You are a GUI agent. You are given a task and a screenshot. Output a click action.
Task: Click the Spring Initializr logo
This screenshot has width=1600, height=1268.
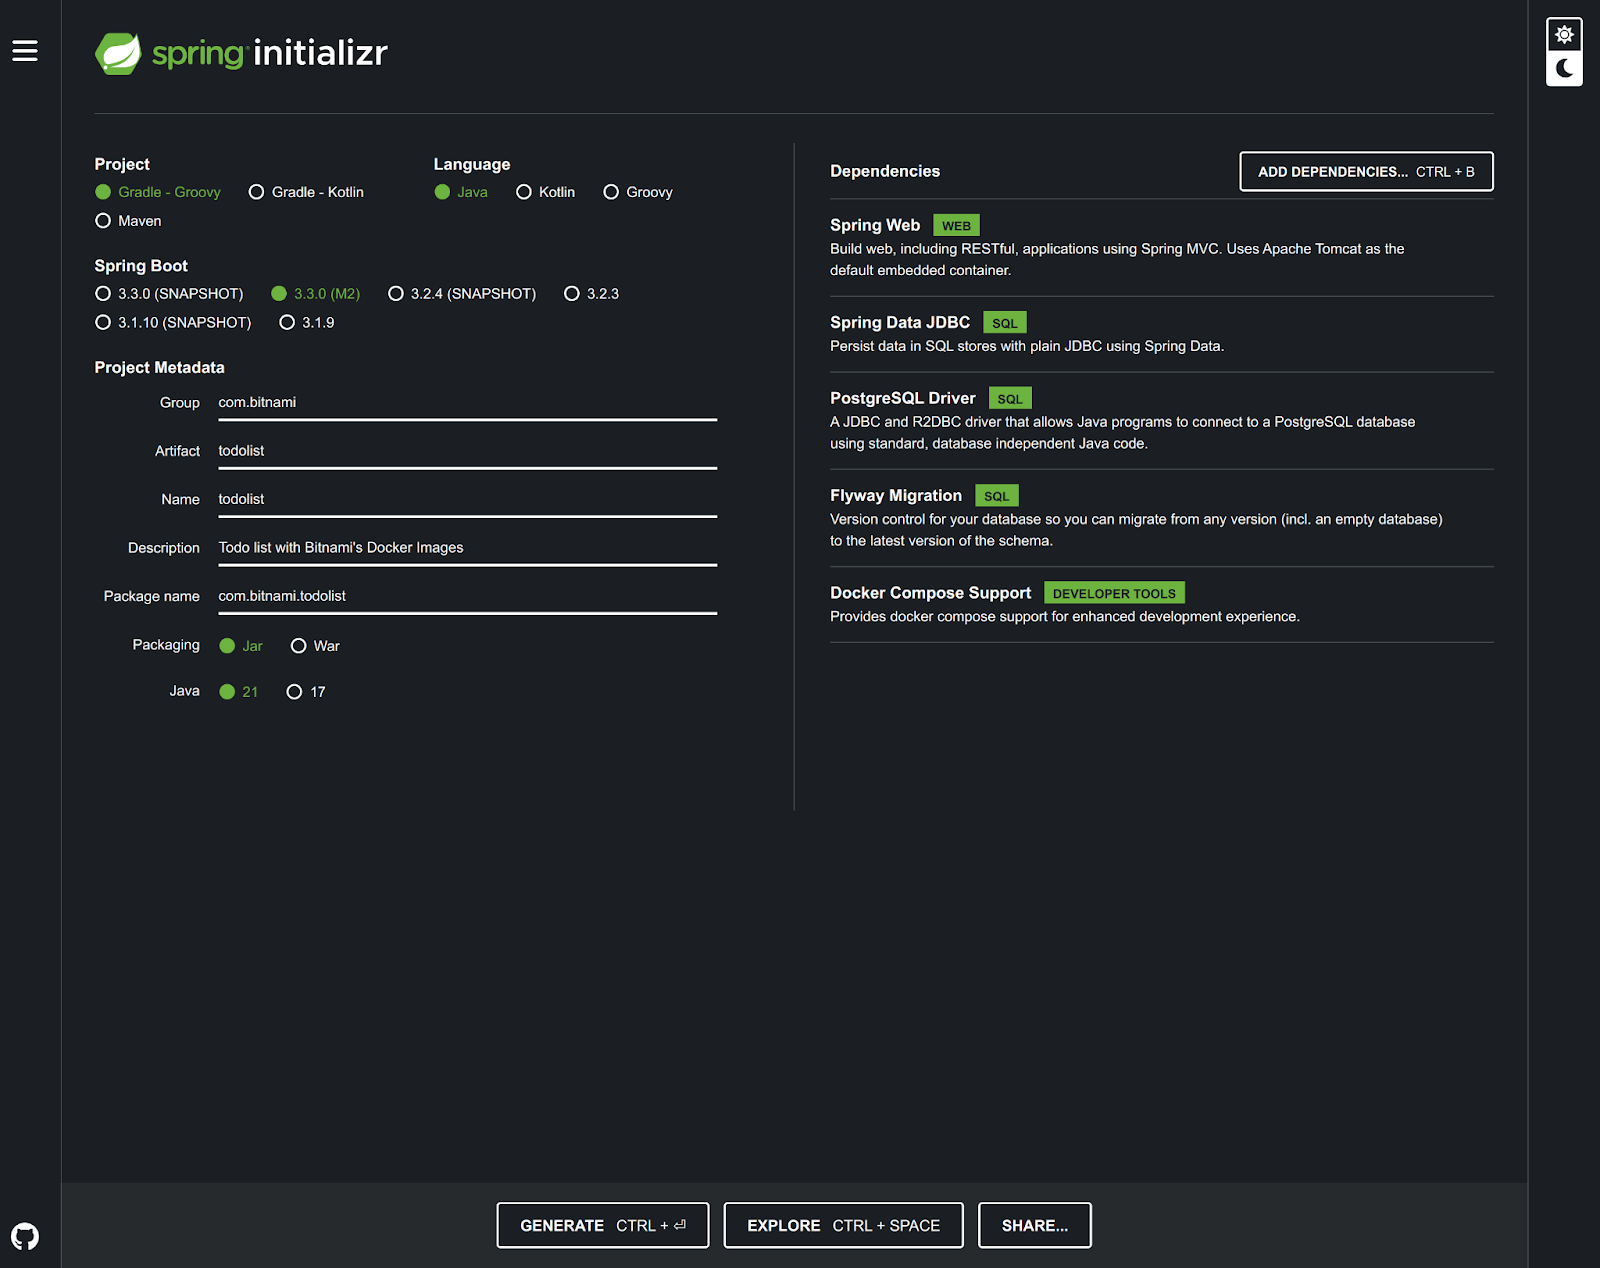coord(241,53)
